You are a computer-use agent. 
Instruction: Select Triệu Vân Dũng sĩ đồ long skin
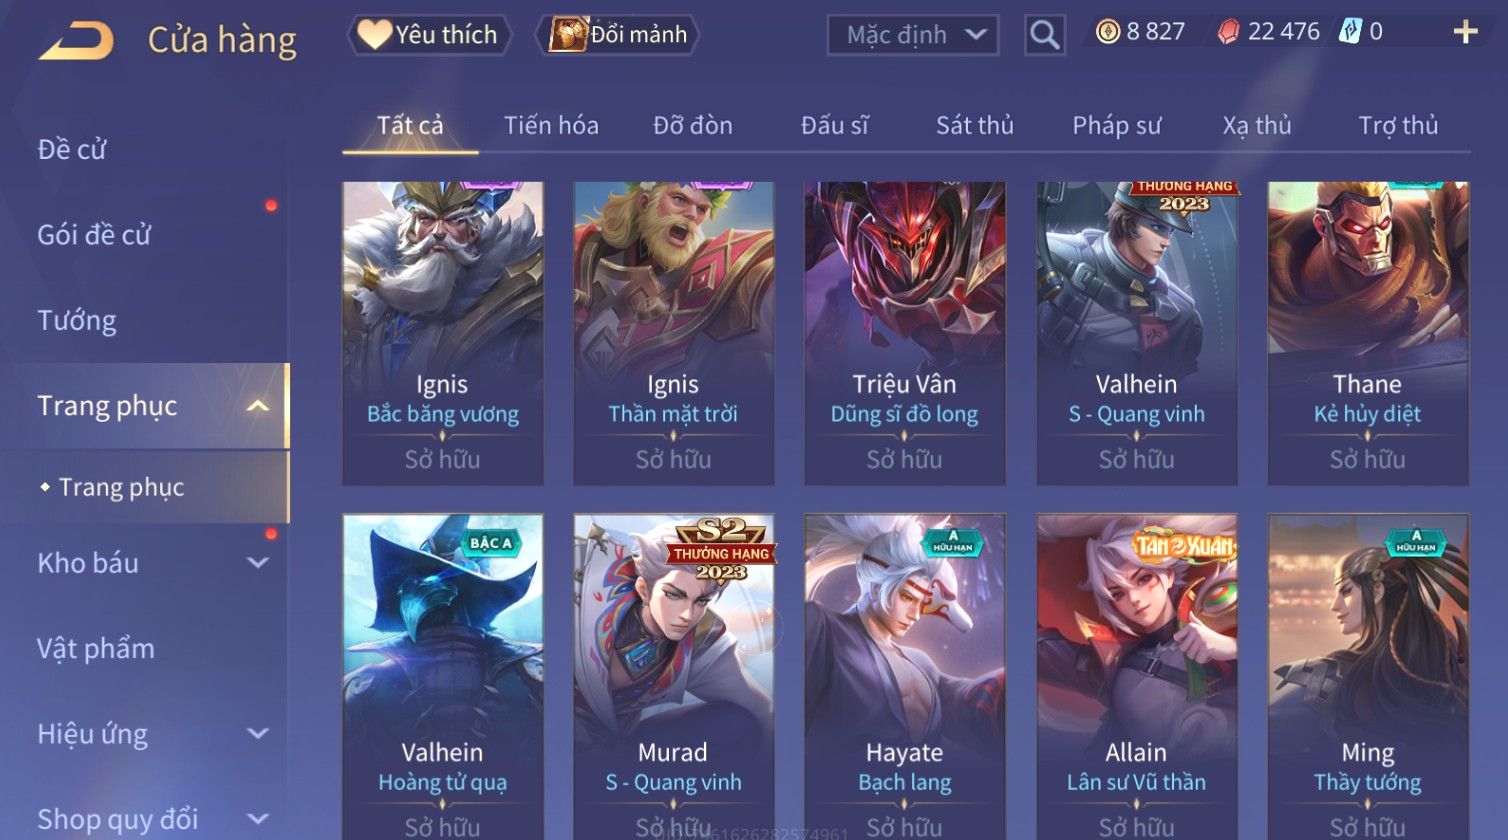pos(904,333)
